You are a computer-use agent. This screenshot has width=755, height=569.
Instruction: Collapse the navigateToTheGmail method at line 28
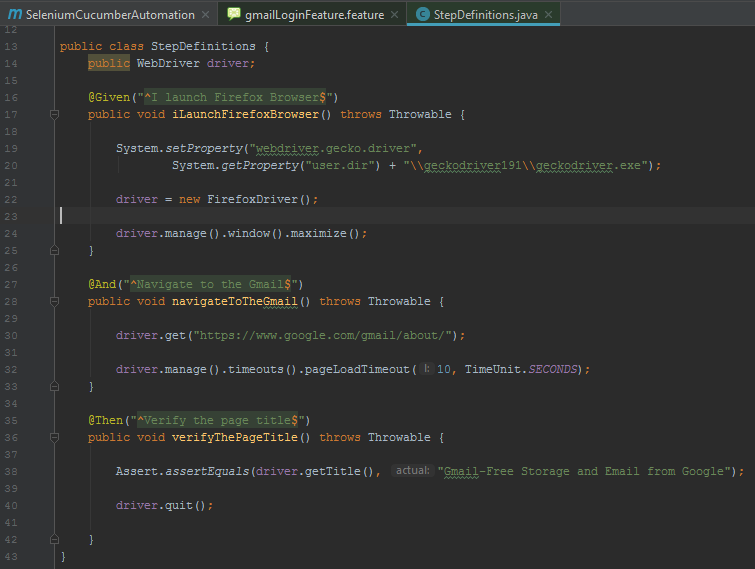(54, 301)
